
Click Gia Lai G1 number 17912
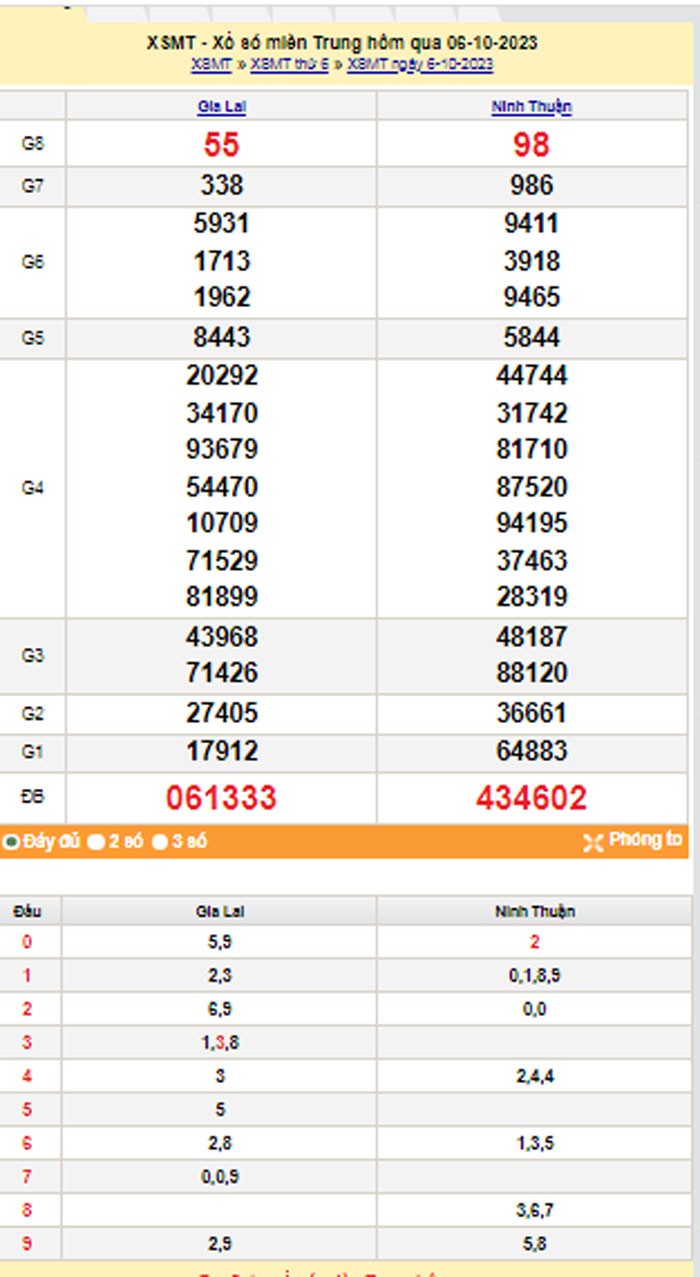point(221,751)
